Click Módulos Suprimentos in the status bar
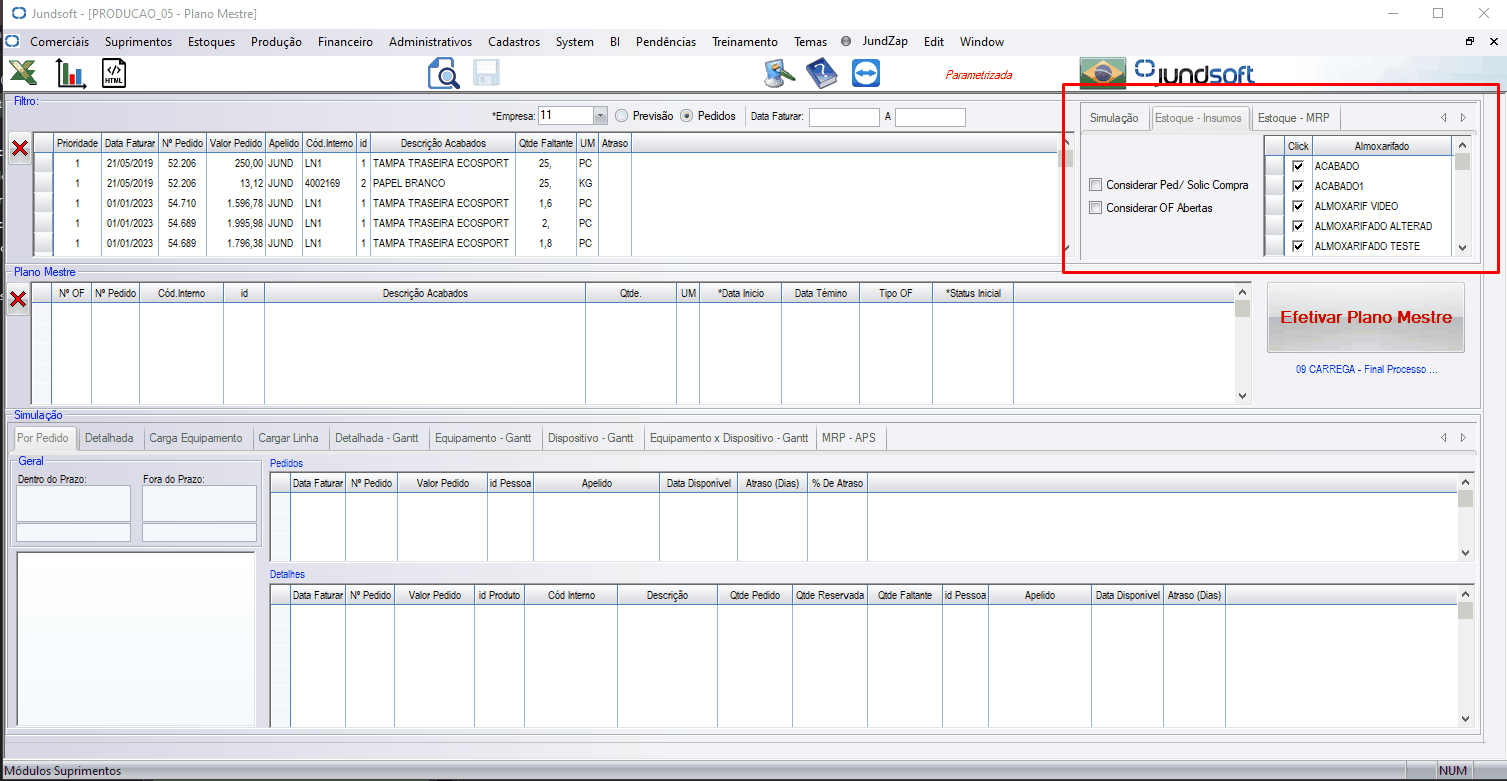Viewport: 1507px width, 781px height. [64, 771]
